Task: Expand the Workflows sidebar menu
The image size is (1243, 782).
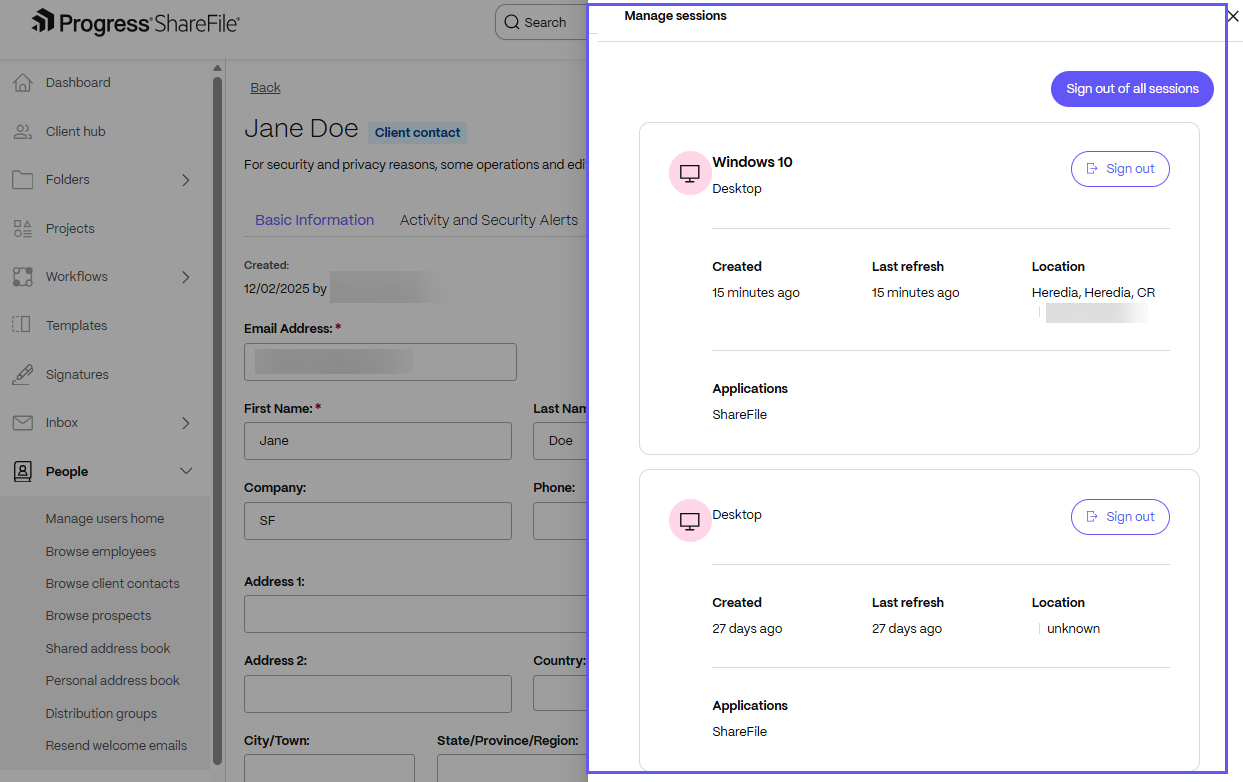Action: pos(185,277)
